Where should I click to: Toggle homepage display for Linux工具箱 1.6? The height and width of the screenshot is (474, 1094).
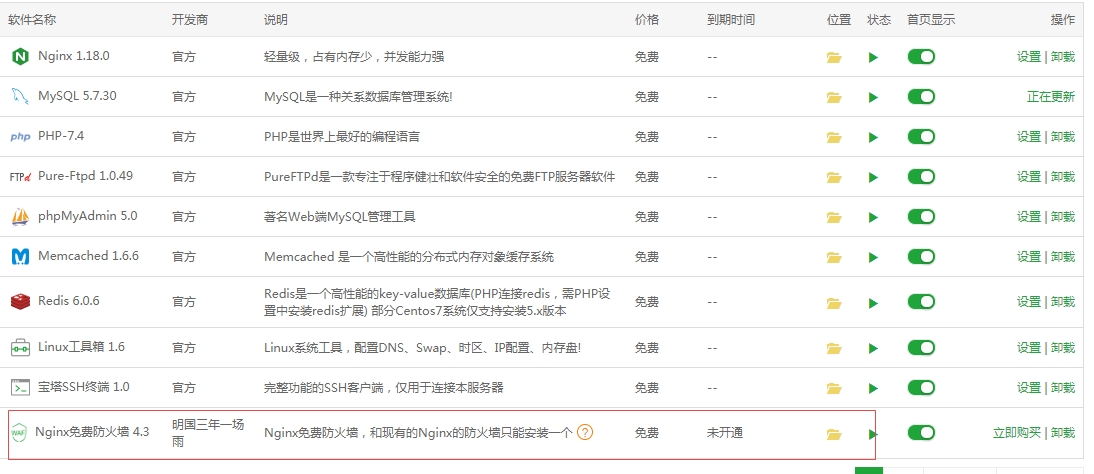(921, 347)
